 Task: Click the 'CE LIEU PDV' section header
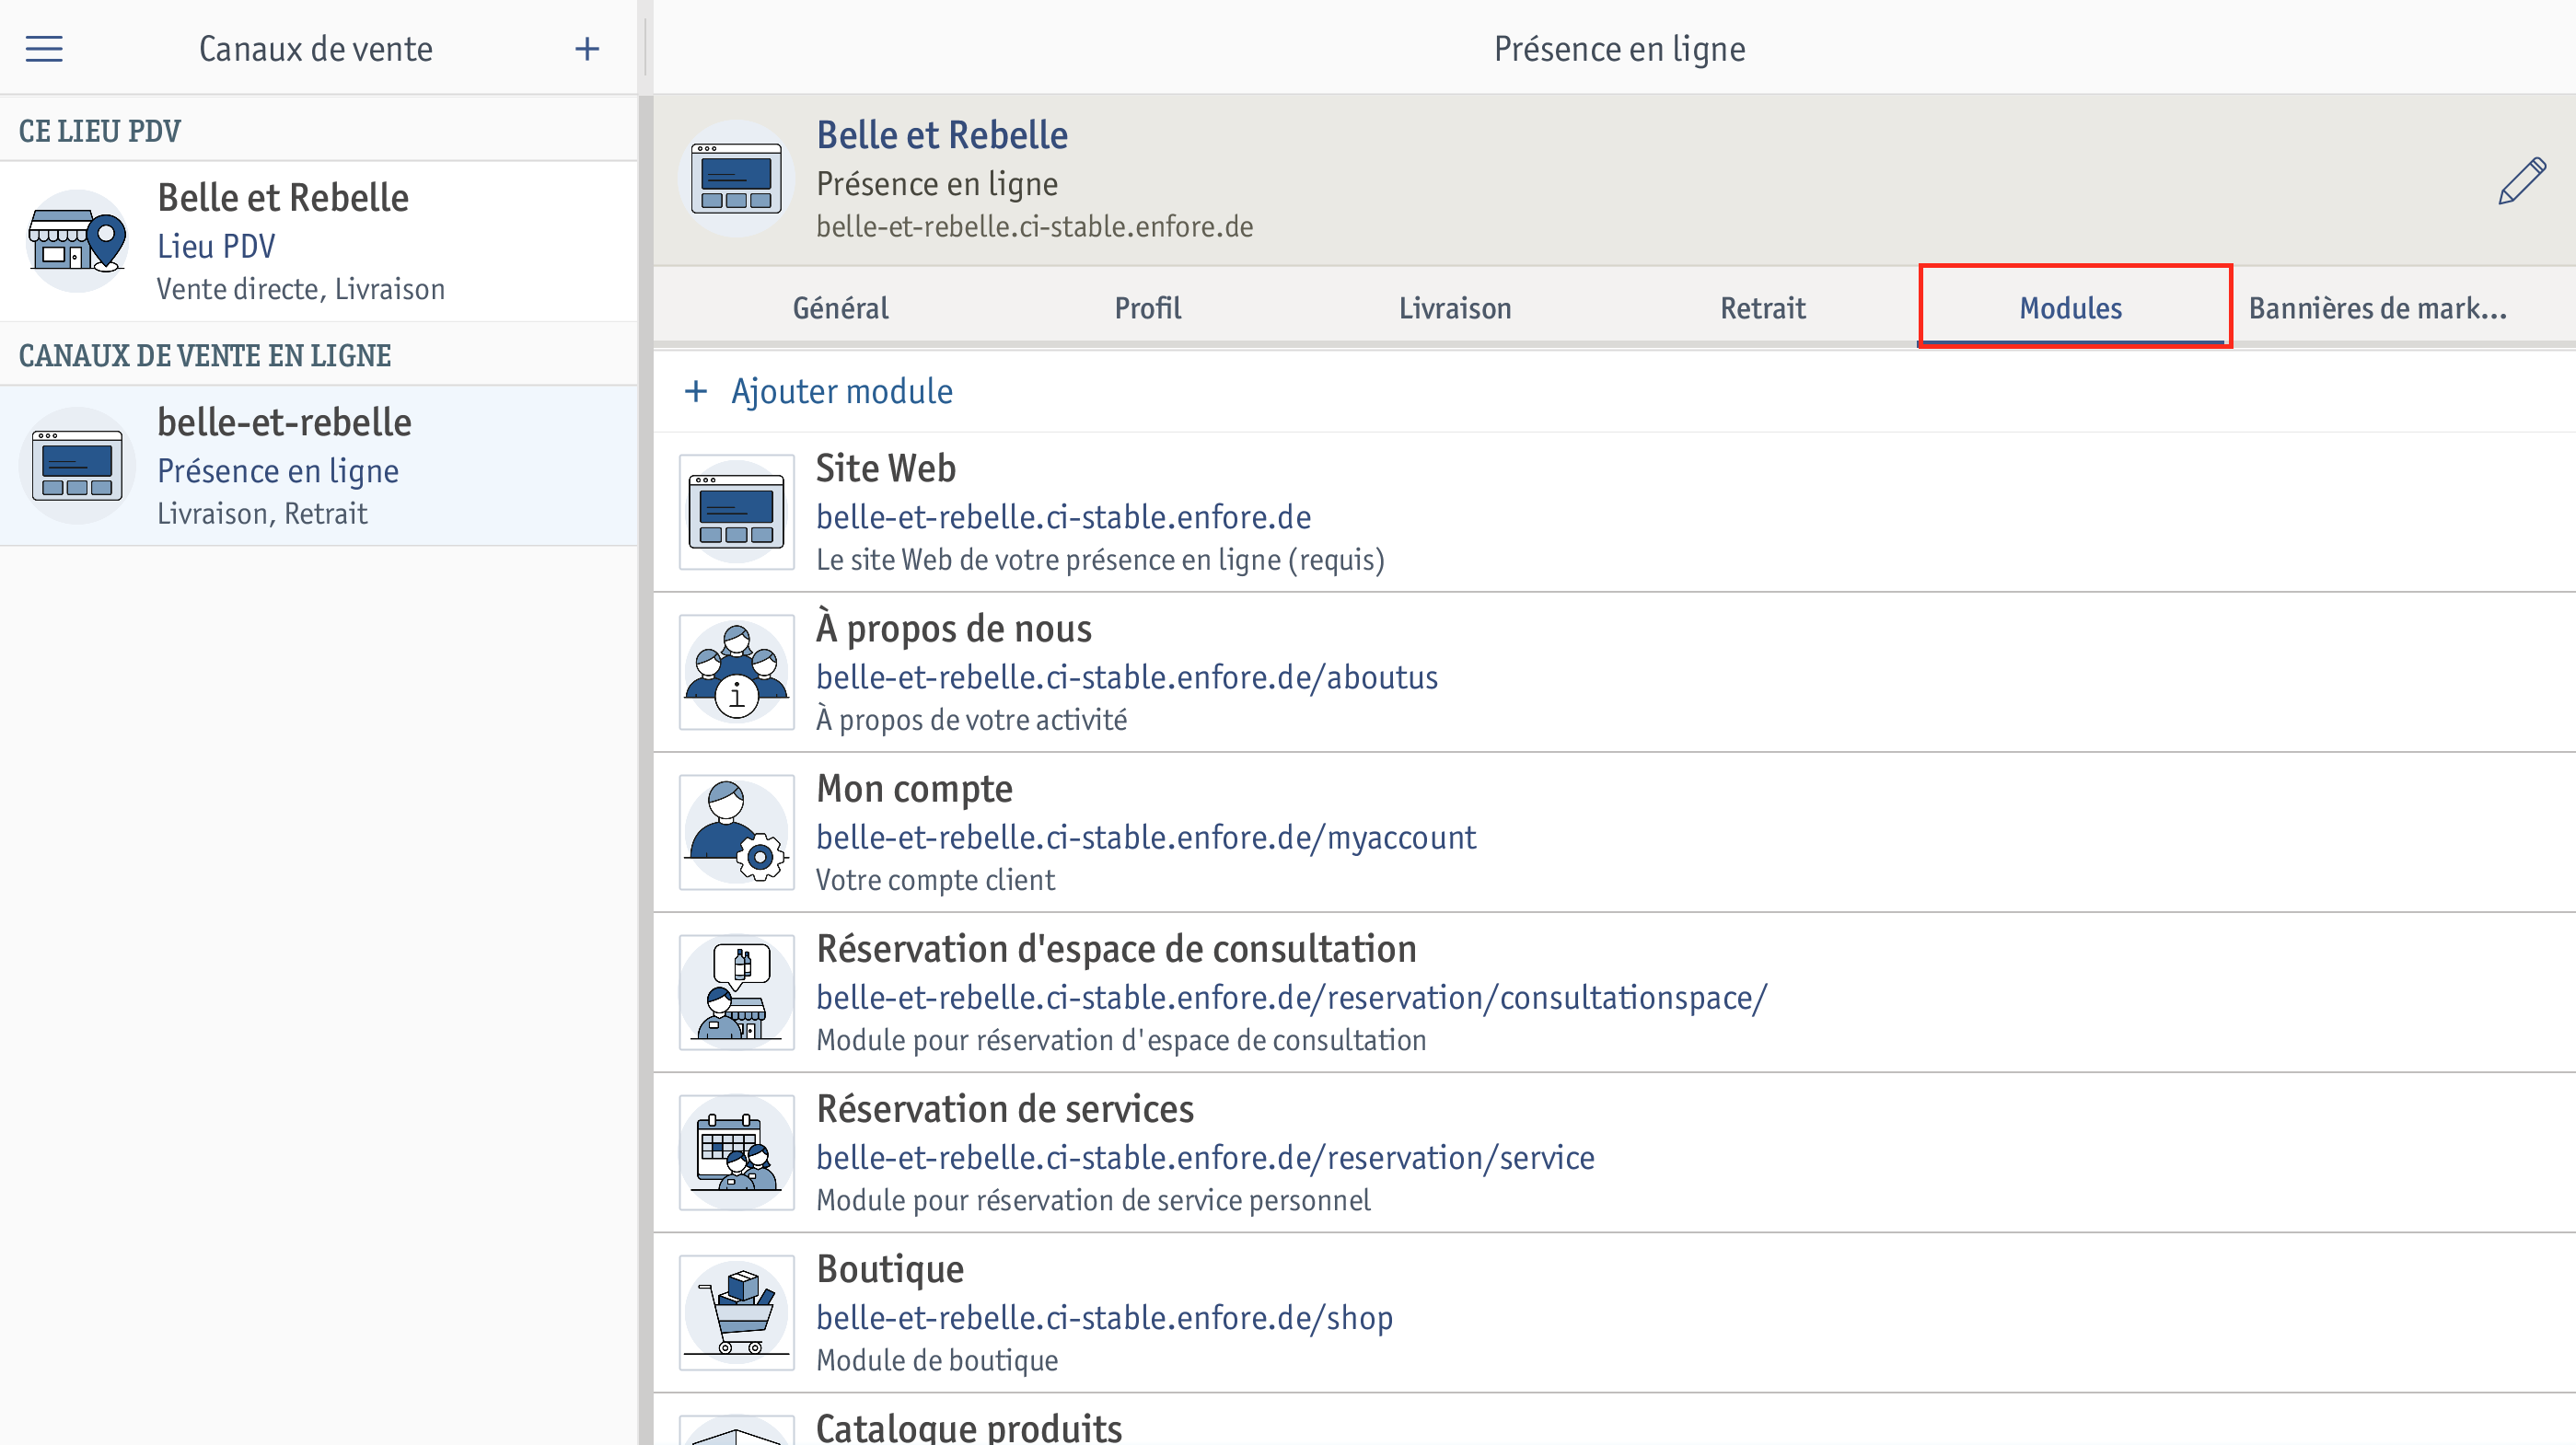tap(100, 131)
